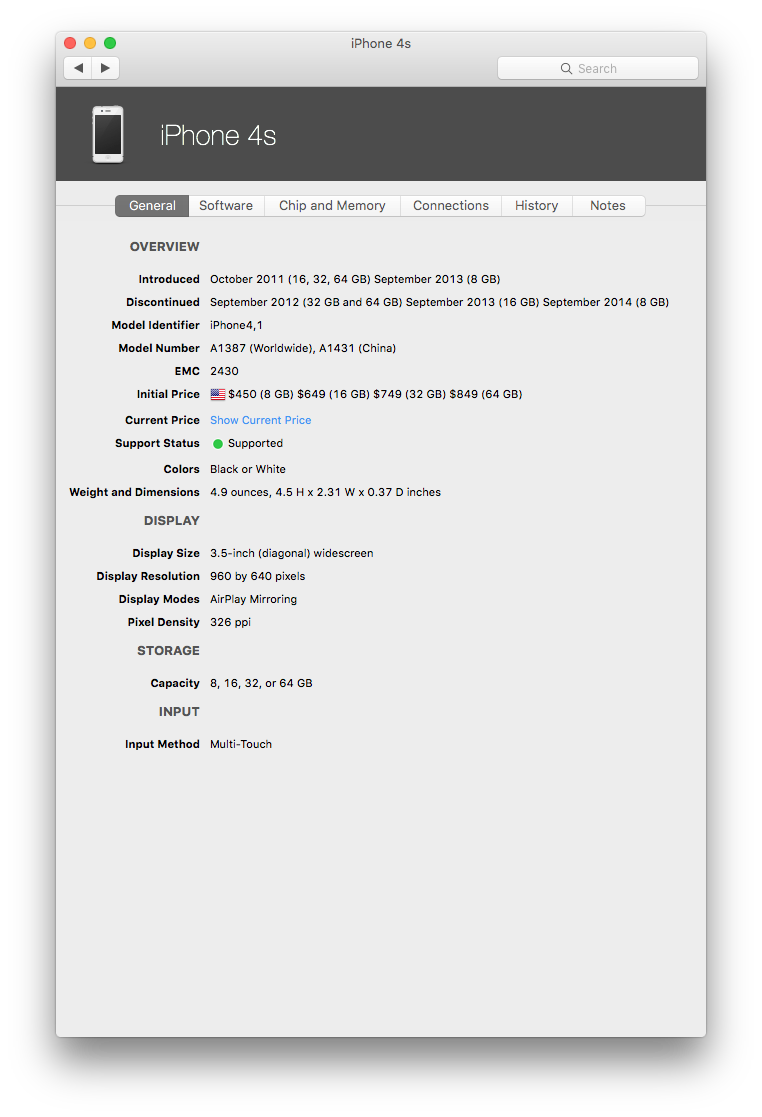Click model identifier value iPhone4,1
Image resolution: width=762 pixels, height=1117 pixels.
(x=236, y=326)
